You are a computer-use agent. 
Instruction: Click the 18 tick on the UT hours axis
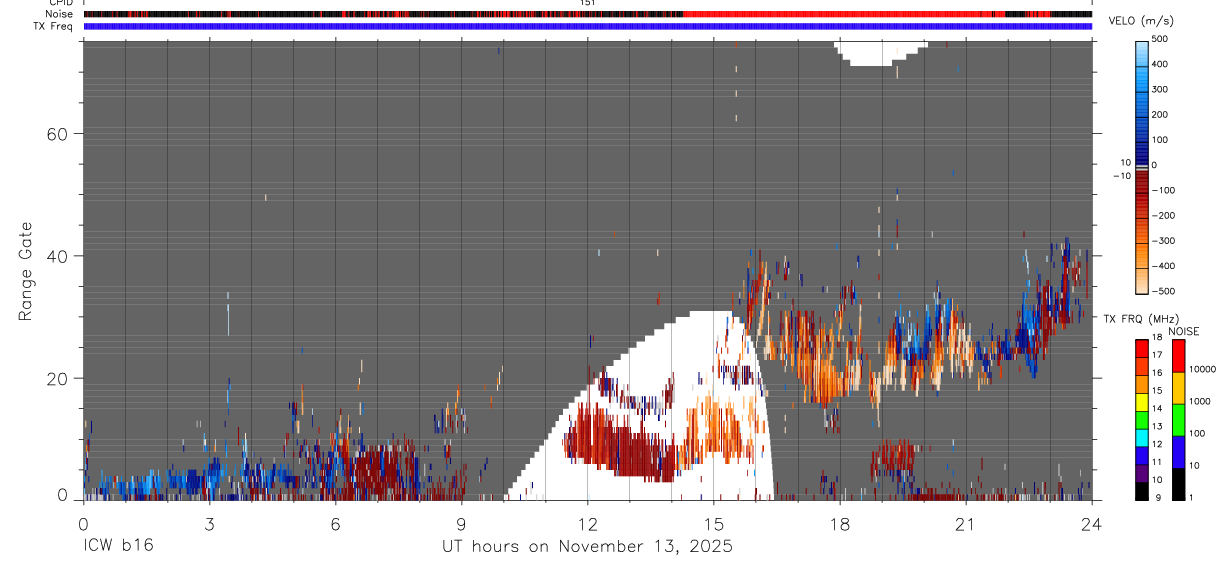point(839,523)
